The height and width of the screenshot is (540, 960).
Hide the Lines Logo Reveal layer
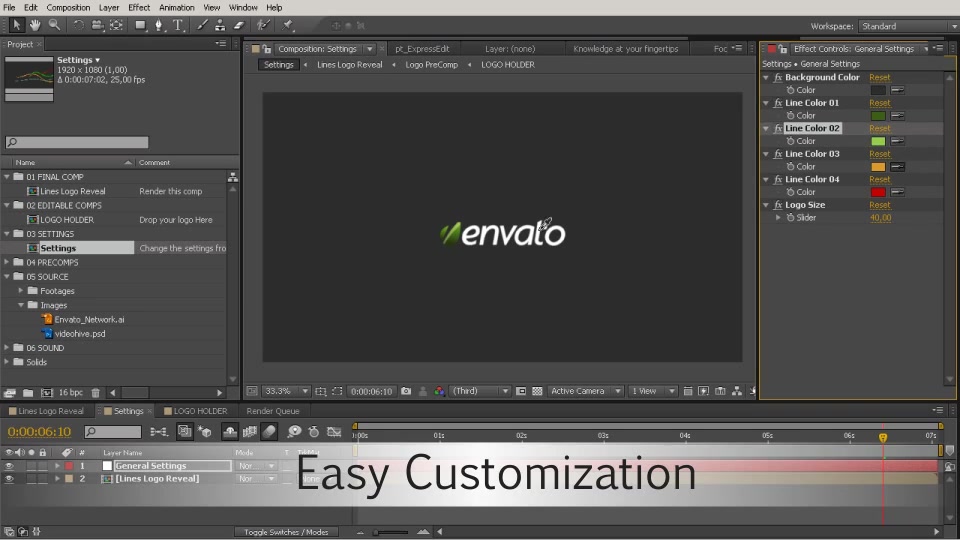[9, 479]
